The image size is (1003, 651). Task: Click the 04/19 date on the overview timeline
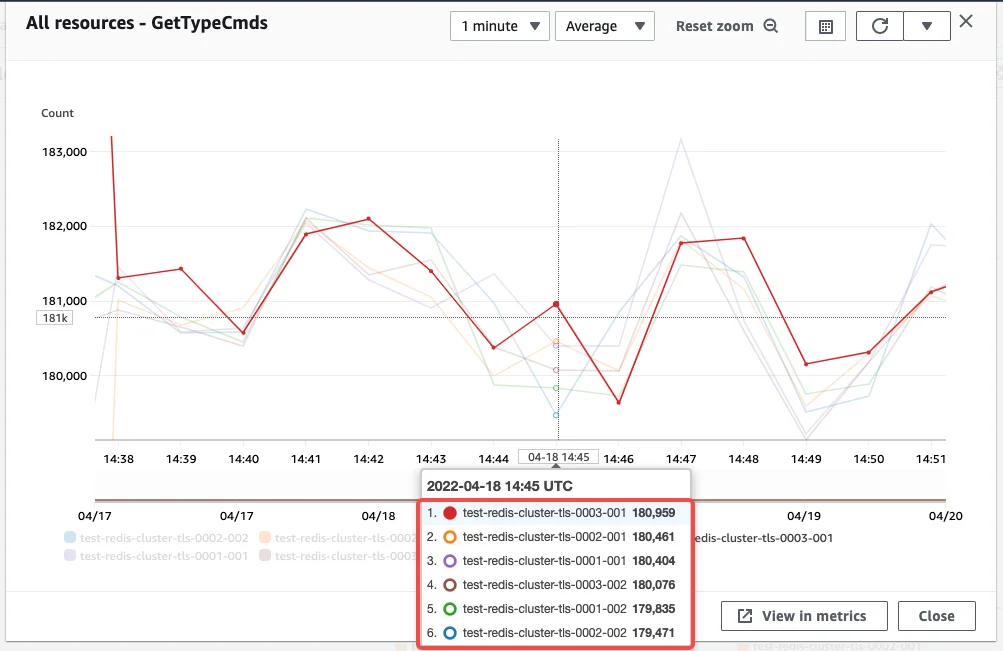coord(803,516)
